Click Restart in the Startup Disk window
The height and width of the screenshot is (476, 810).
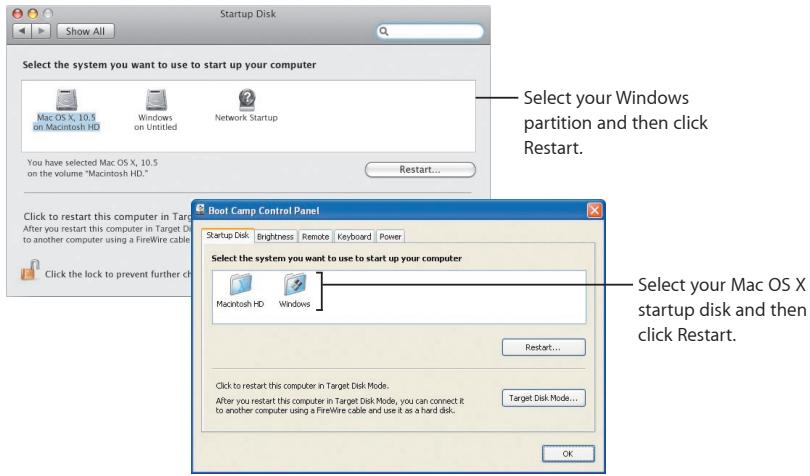coord(420,170)
